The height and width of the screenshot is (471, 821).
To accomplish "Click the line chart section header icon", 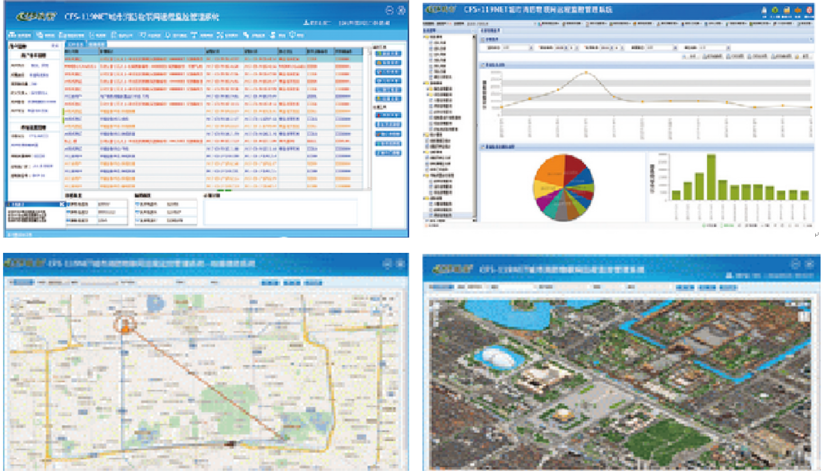I will tap(483, 65).
